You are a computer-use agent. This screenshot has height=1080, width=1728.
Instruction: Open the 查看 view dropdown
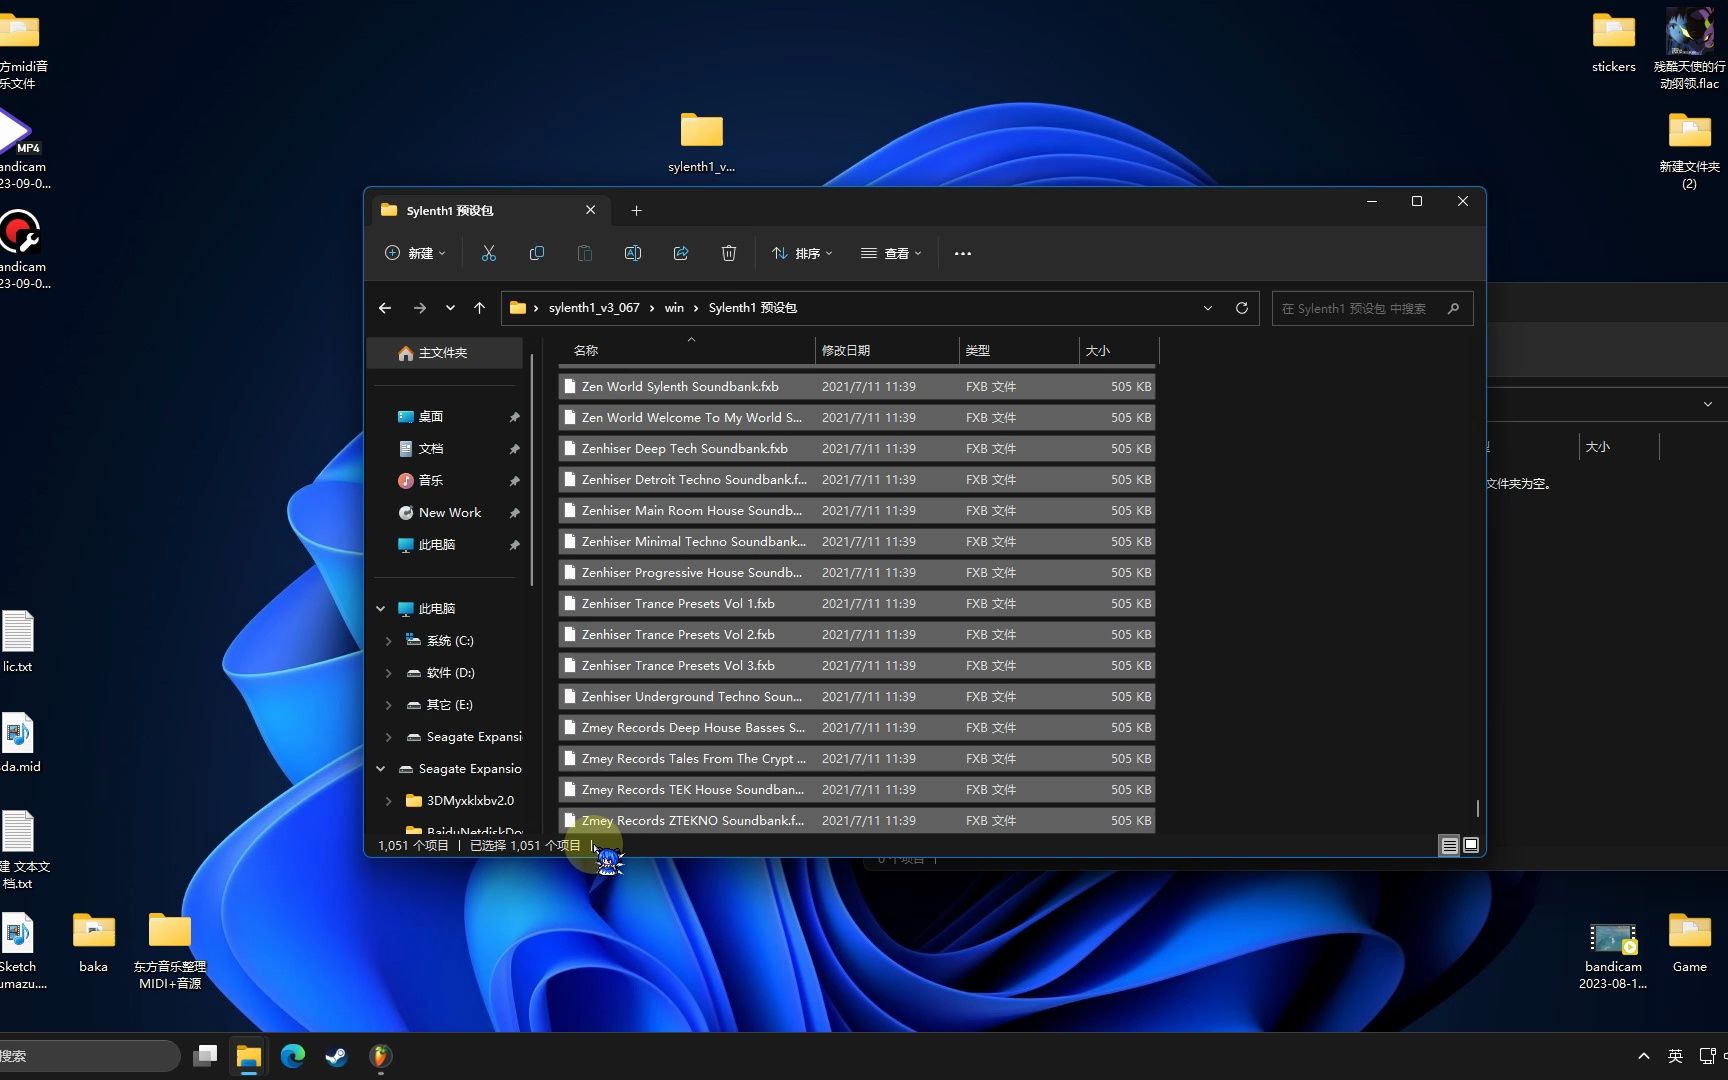tap(891, 254)
